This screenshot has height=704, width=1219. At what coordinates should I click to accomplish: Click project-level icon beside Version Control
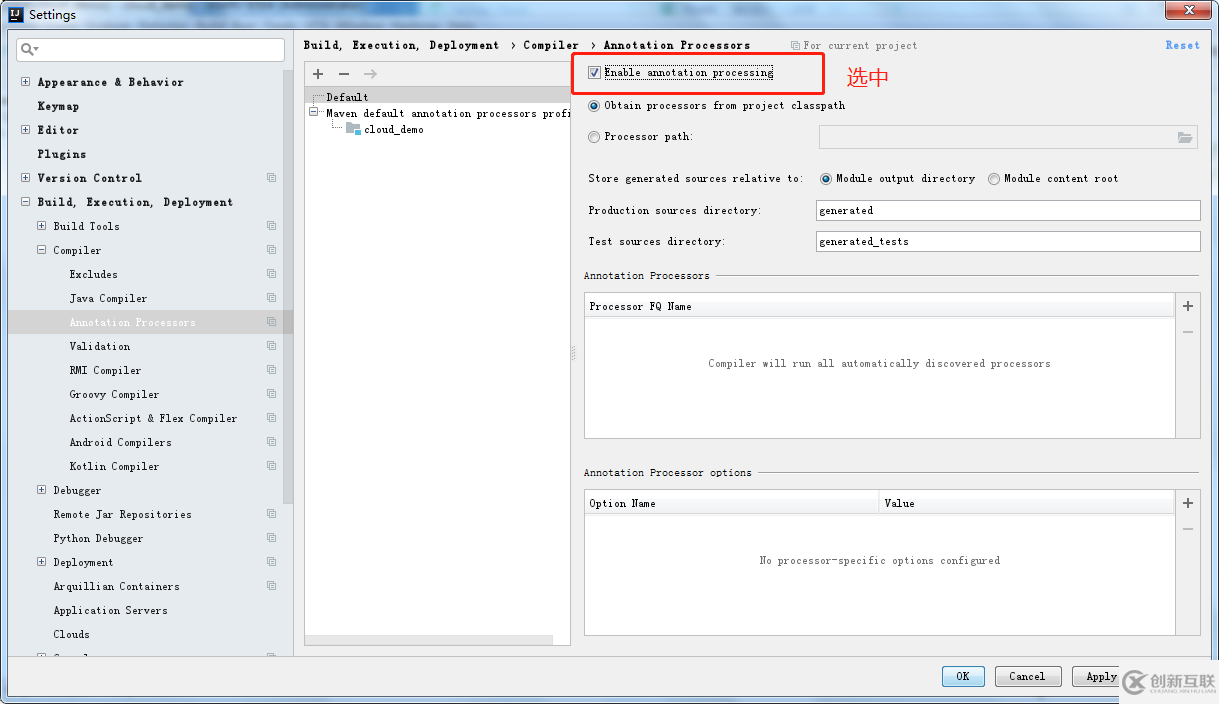[x=271, y=178]
